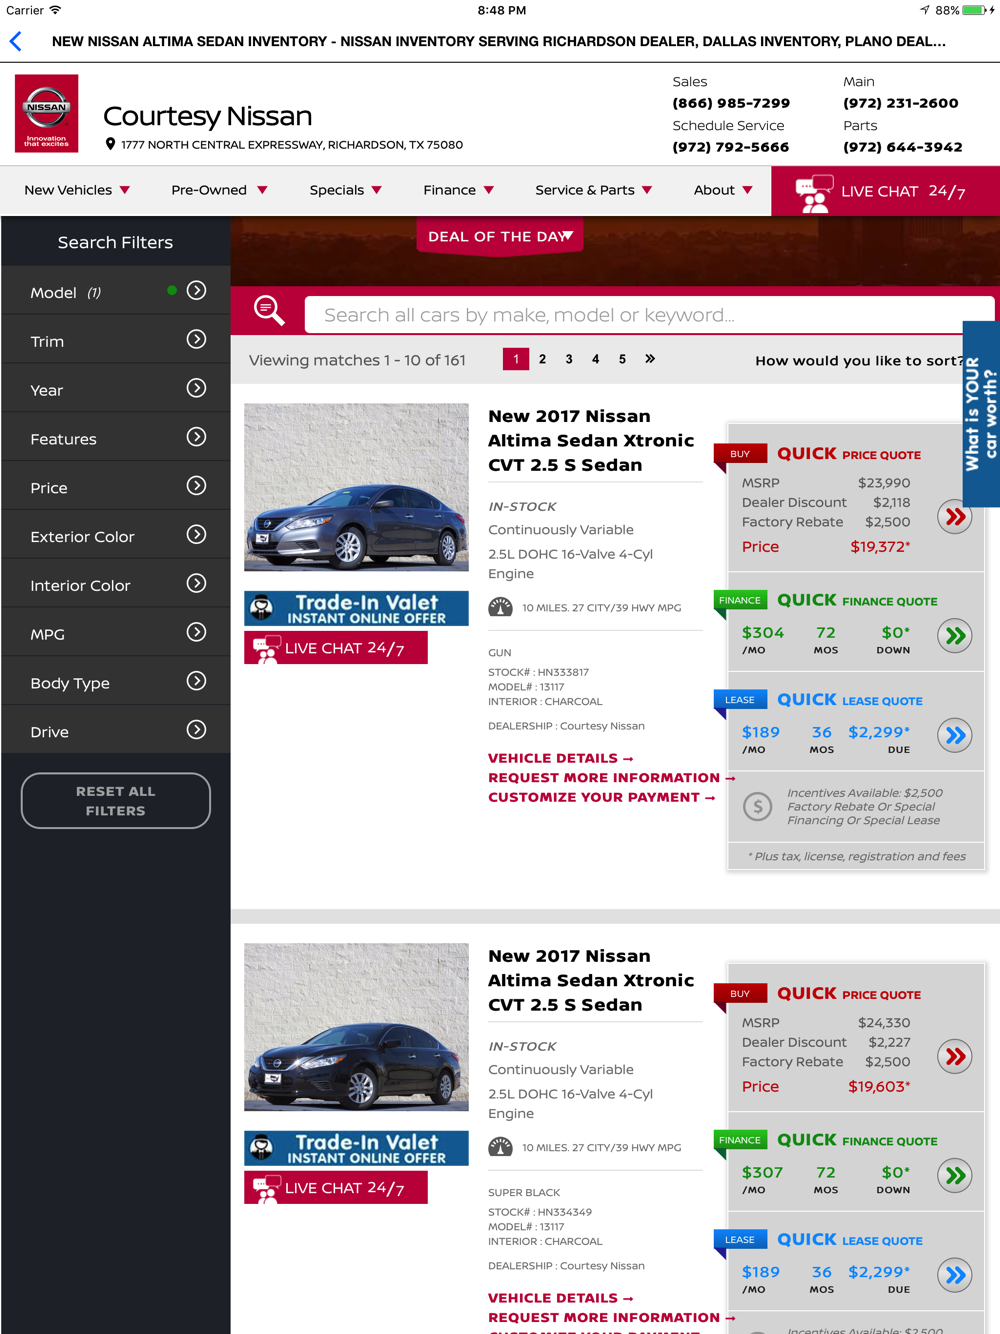Expand the Deal of the Day banner

[x=500, y=236]
